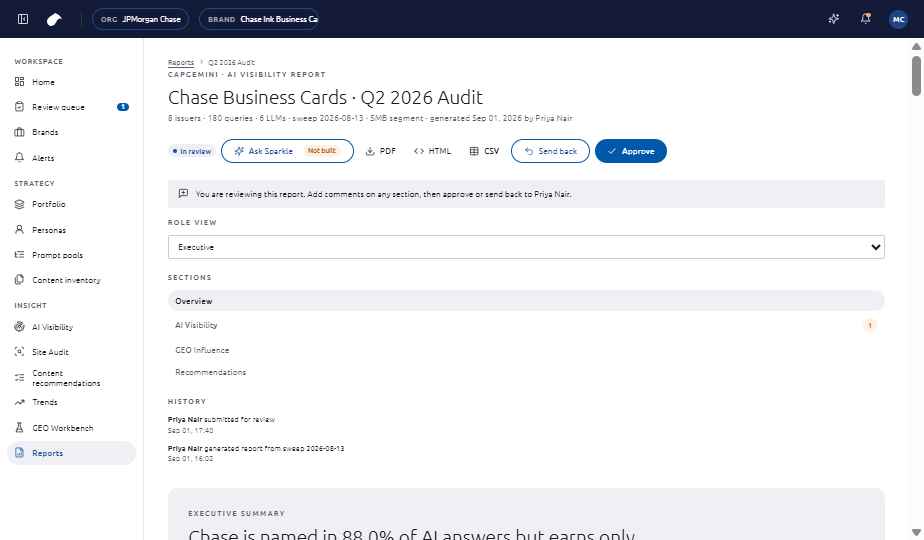This screenshot has height=540, width=924.
Task: Click the app logo icon
Action: tap(54, 19)
